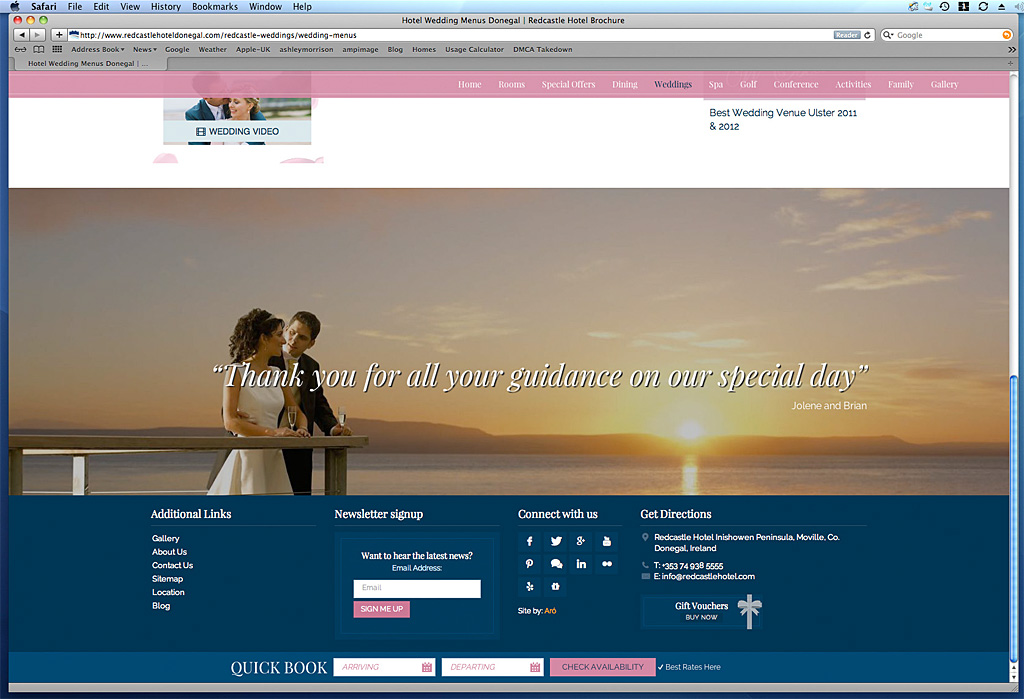Click the LinkedIn icon
Image resolution: width=1024 pixels, height=699 pixels.
(581, 563)
